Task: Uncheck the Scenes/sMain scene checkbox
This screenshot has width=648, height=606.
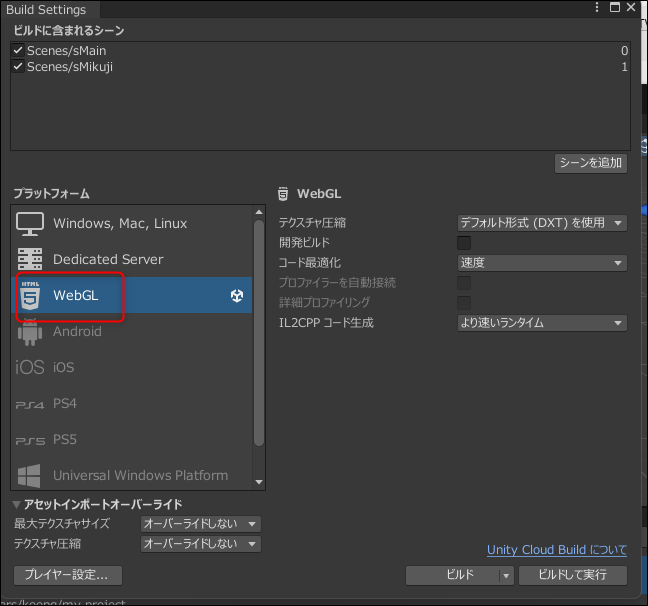Action: pos(18,50)
